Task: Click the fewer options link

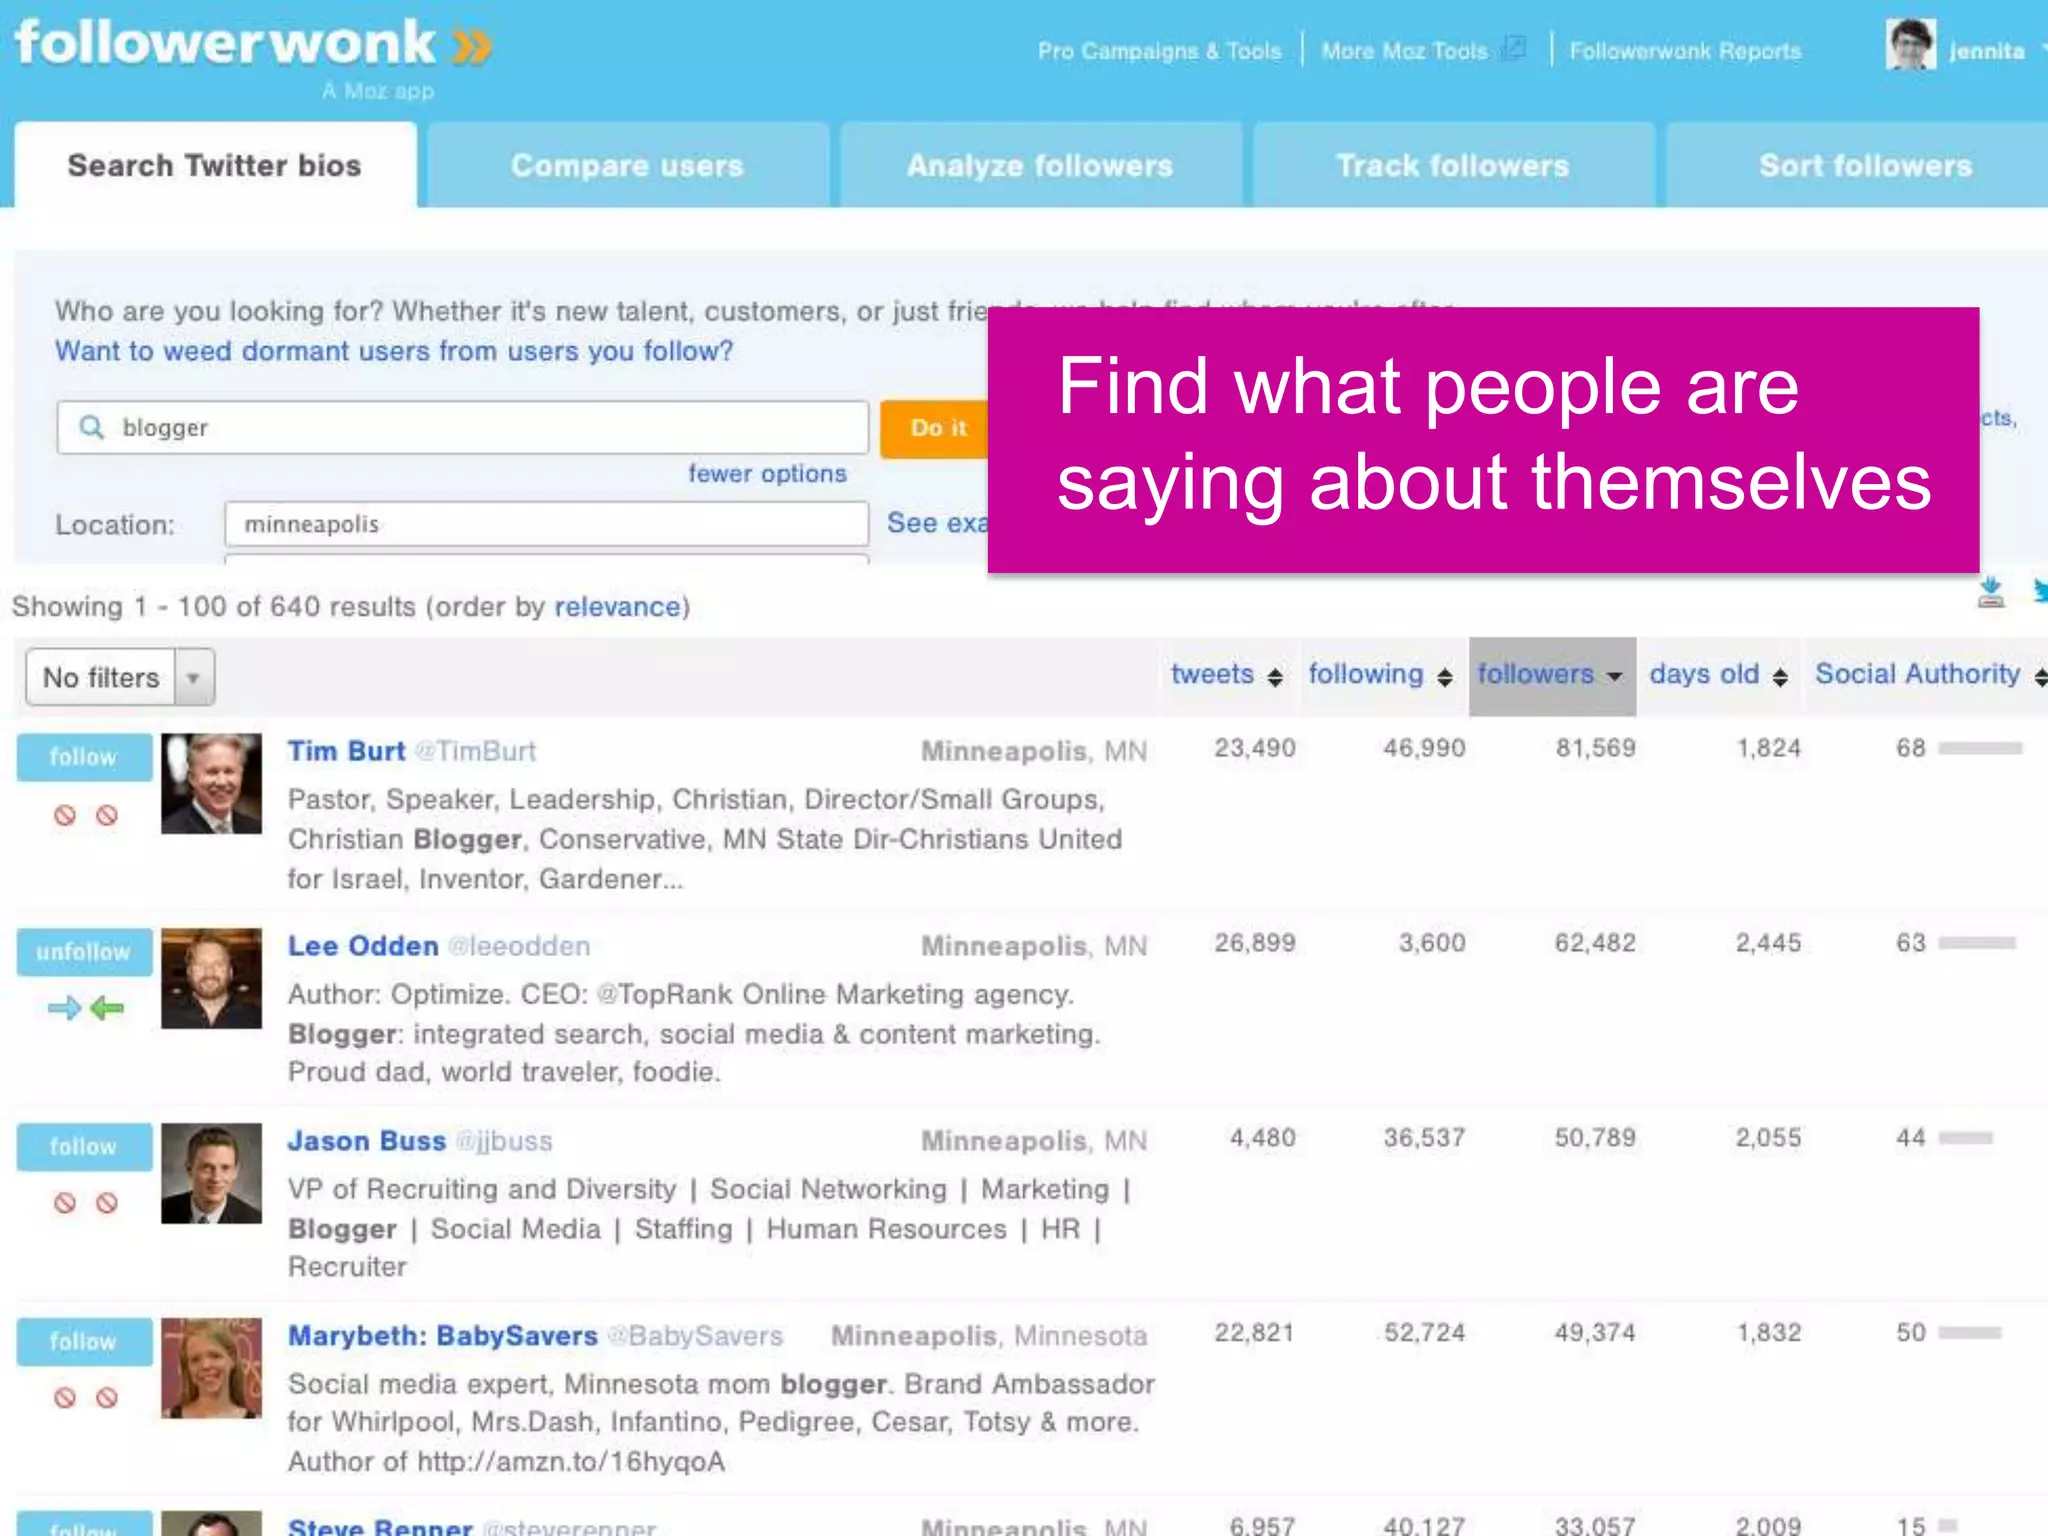Action: pos(767,473)
